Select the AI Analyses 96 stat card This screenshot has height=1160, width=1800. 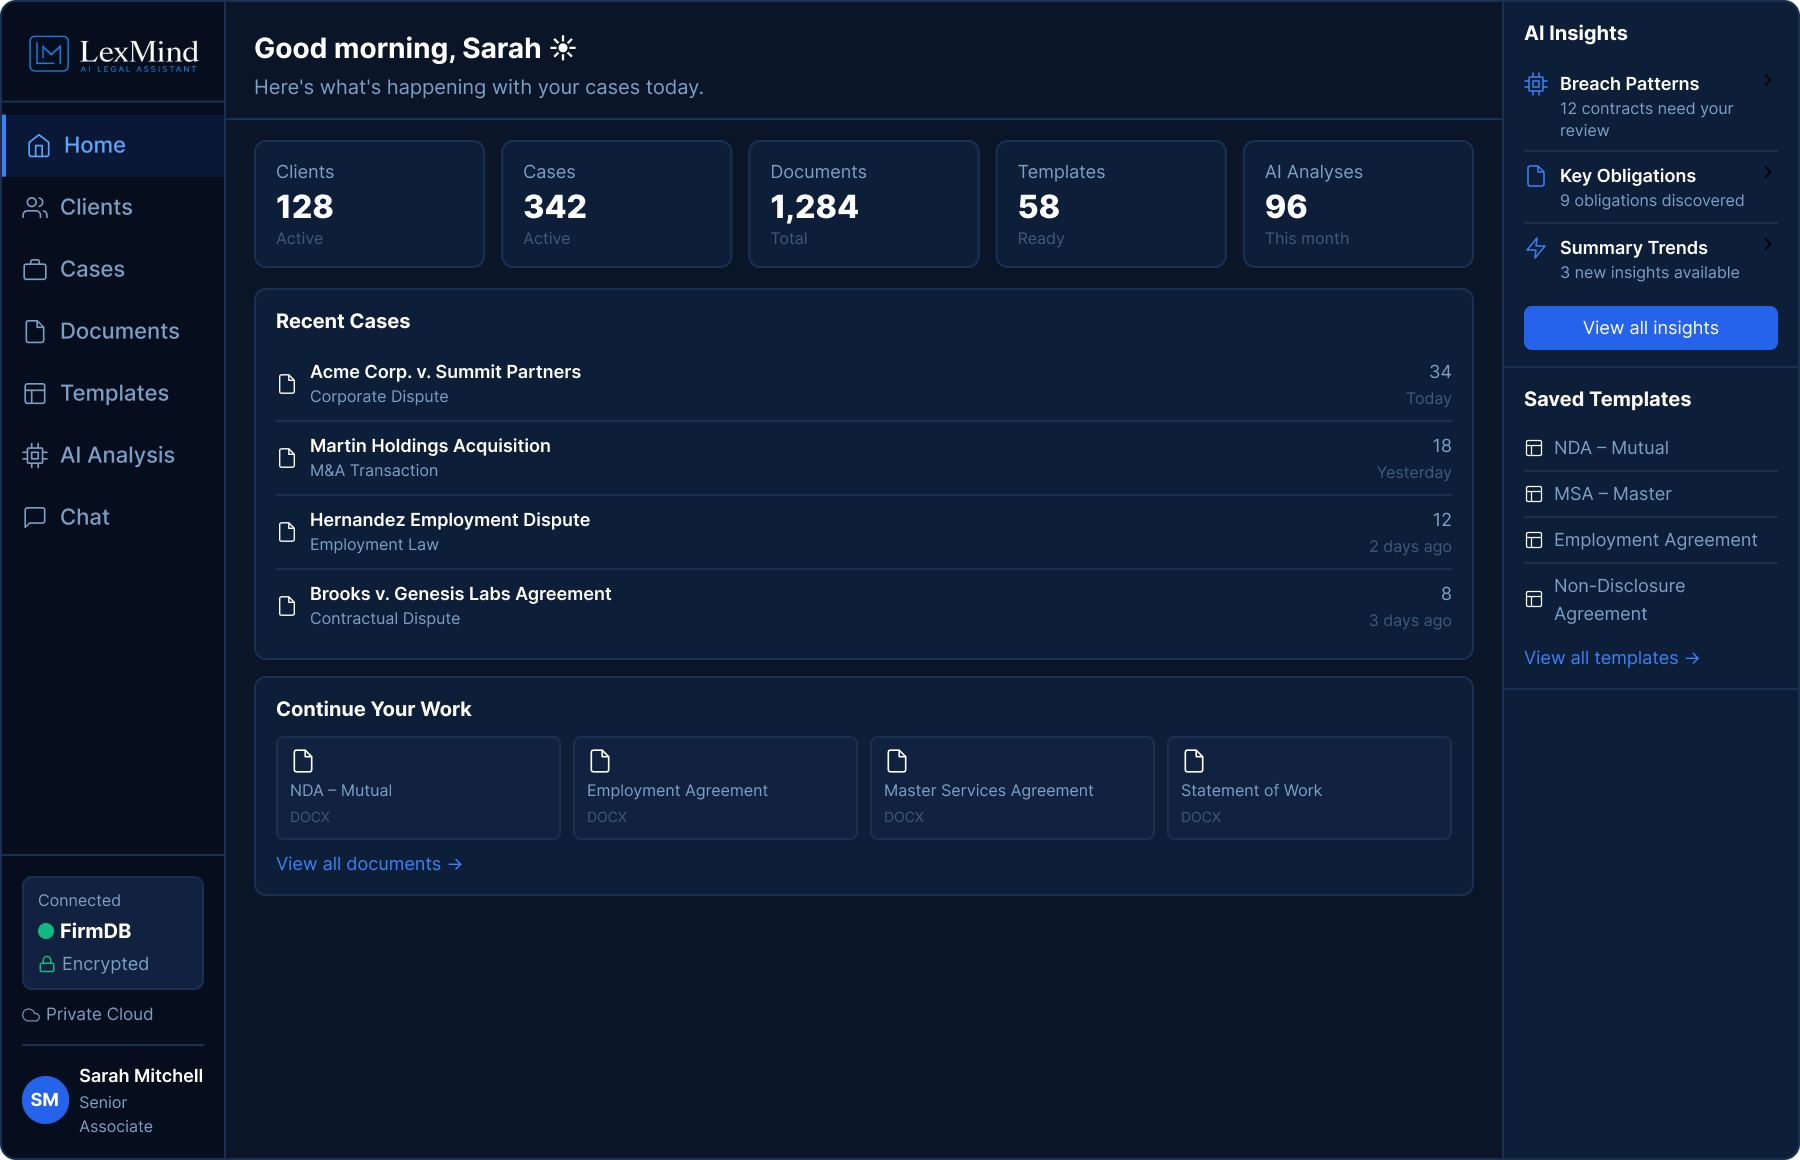pyautogui.click(x=1358, y=204)
